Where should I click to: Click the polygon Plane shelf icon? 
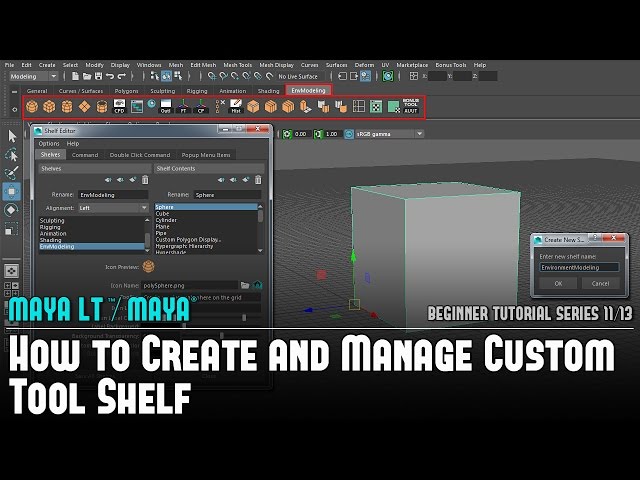click(x=84, y=107)
